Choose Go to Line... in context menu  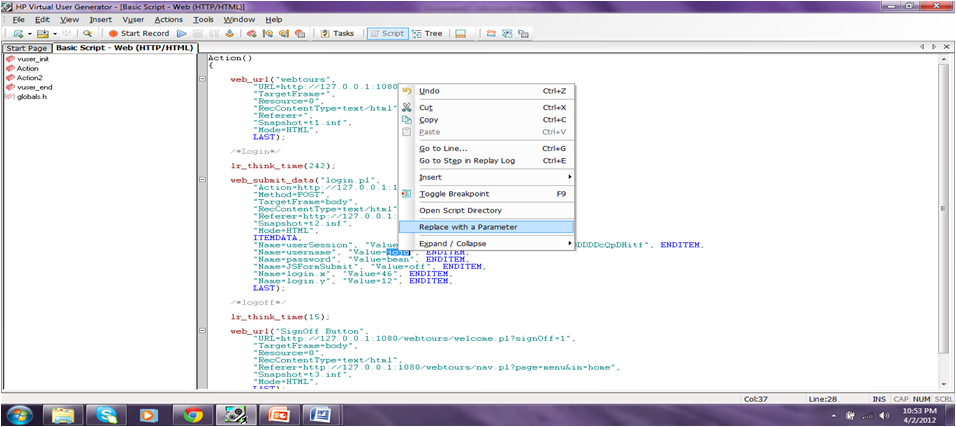click(486, 148)
